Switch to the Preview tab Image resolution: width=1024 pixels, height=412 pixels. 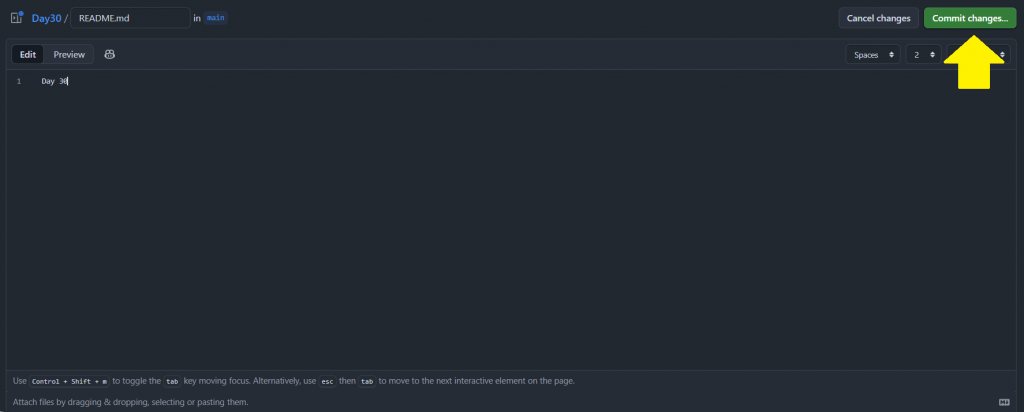(69, 54)
